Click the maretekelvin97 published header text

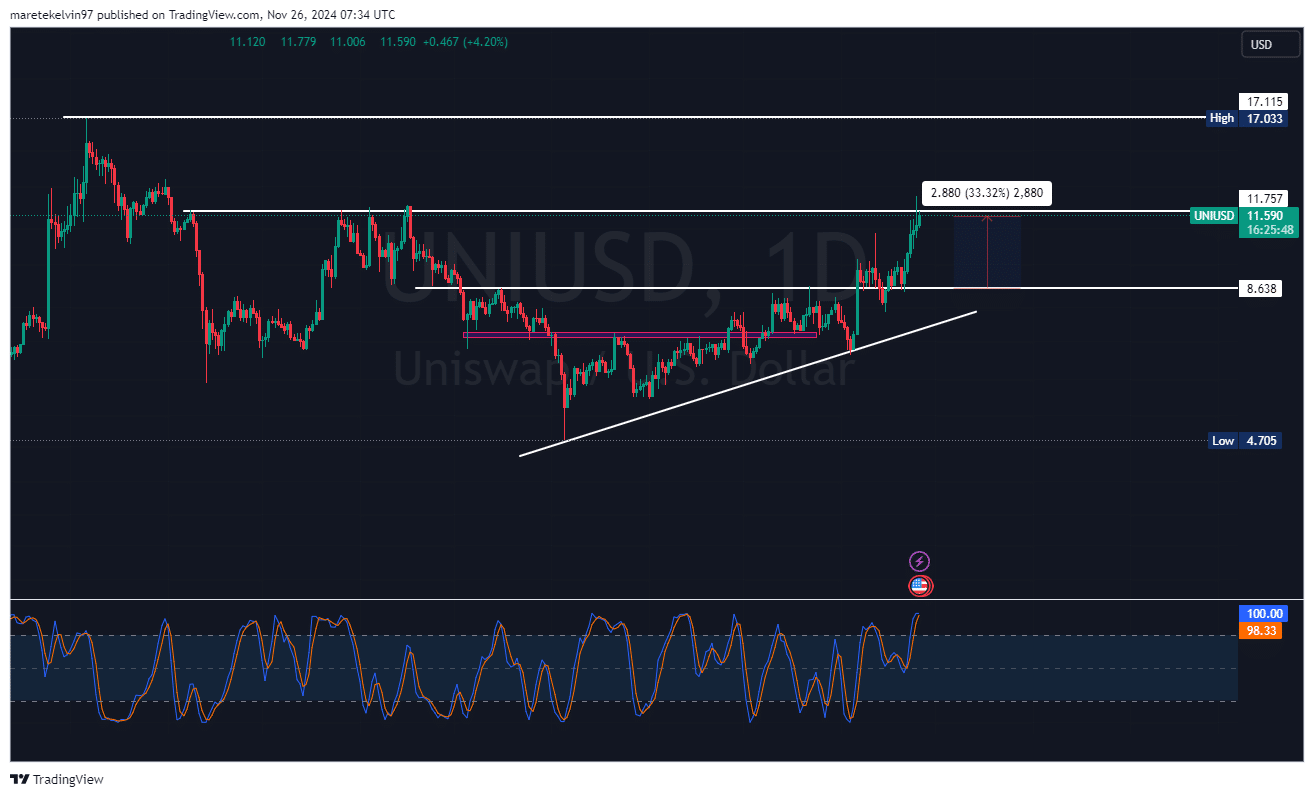202,15
